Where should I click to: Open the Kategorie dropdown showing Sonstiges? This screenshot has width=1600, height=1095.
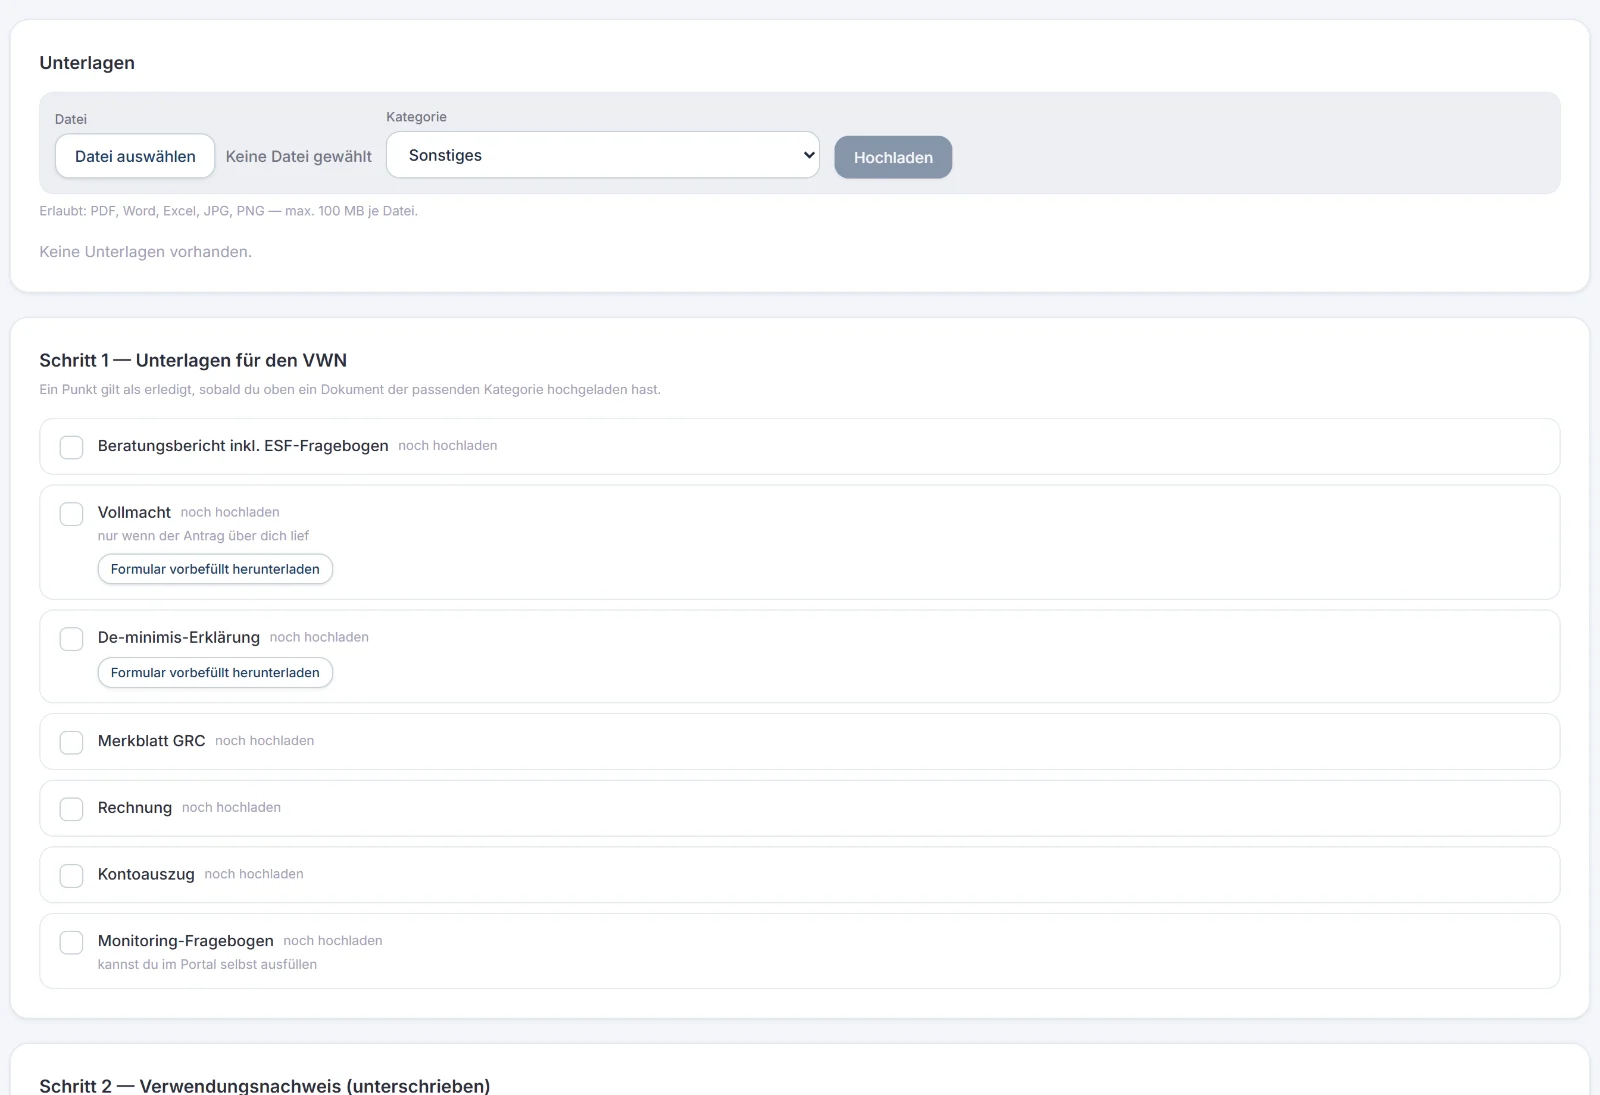point(603,155)
